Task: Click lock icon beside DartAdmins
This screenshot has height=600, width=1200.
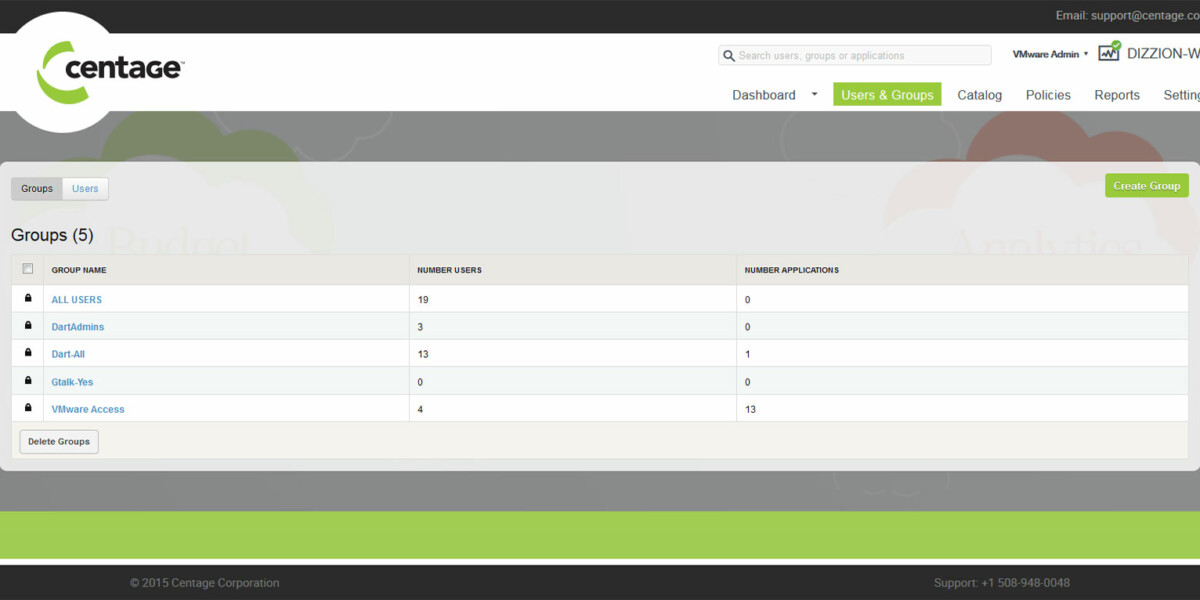Action: coord(28,326)
